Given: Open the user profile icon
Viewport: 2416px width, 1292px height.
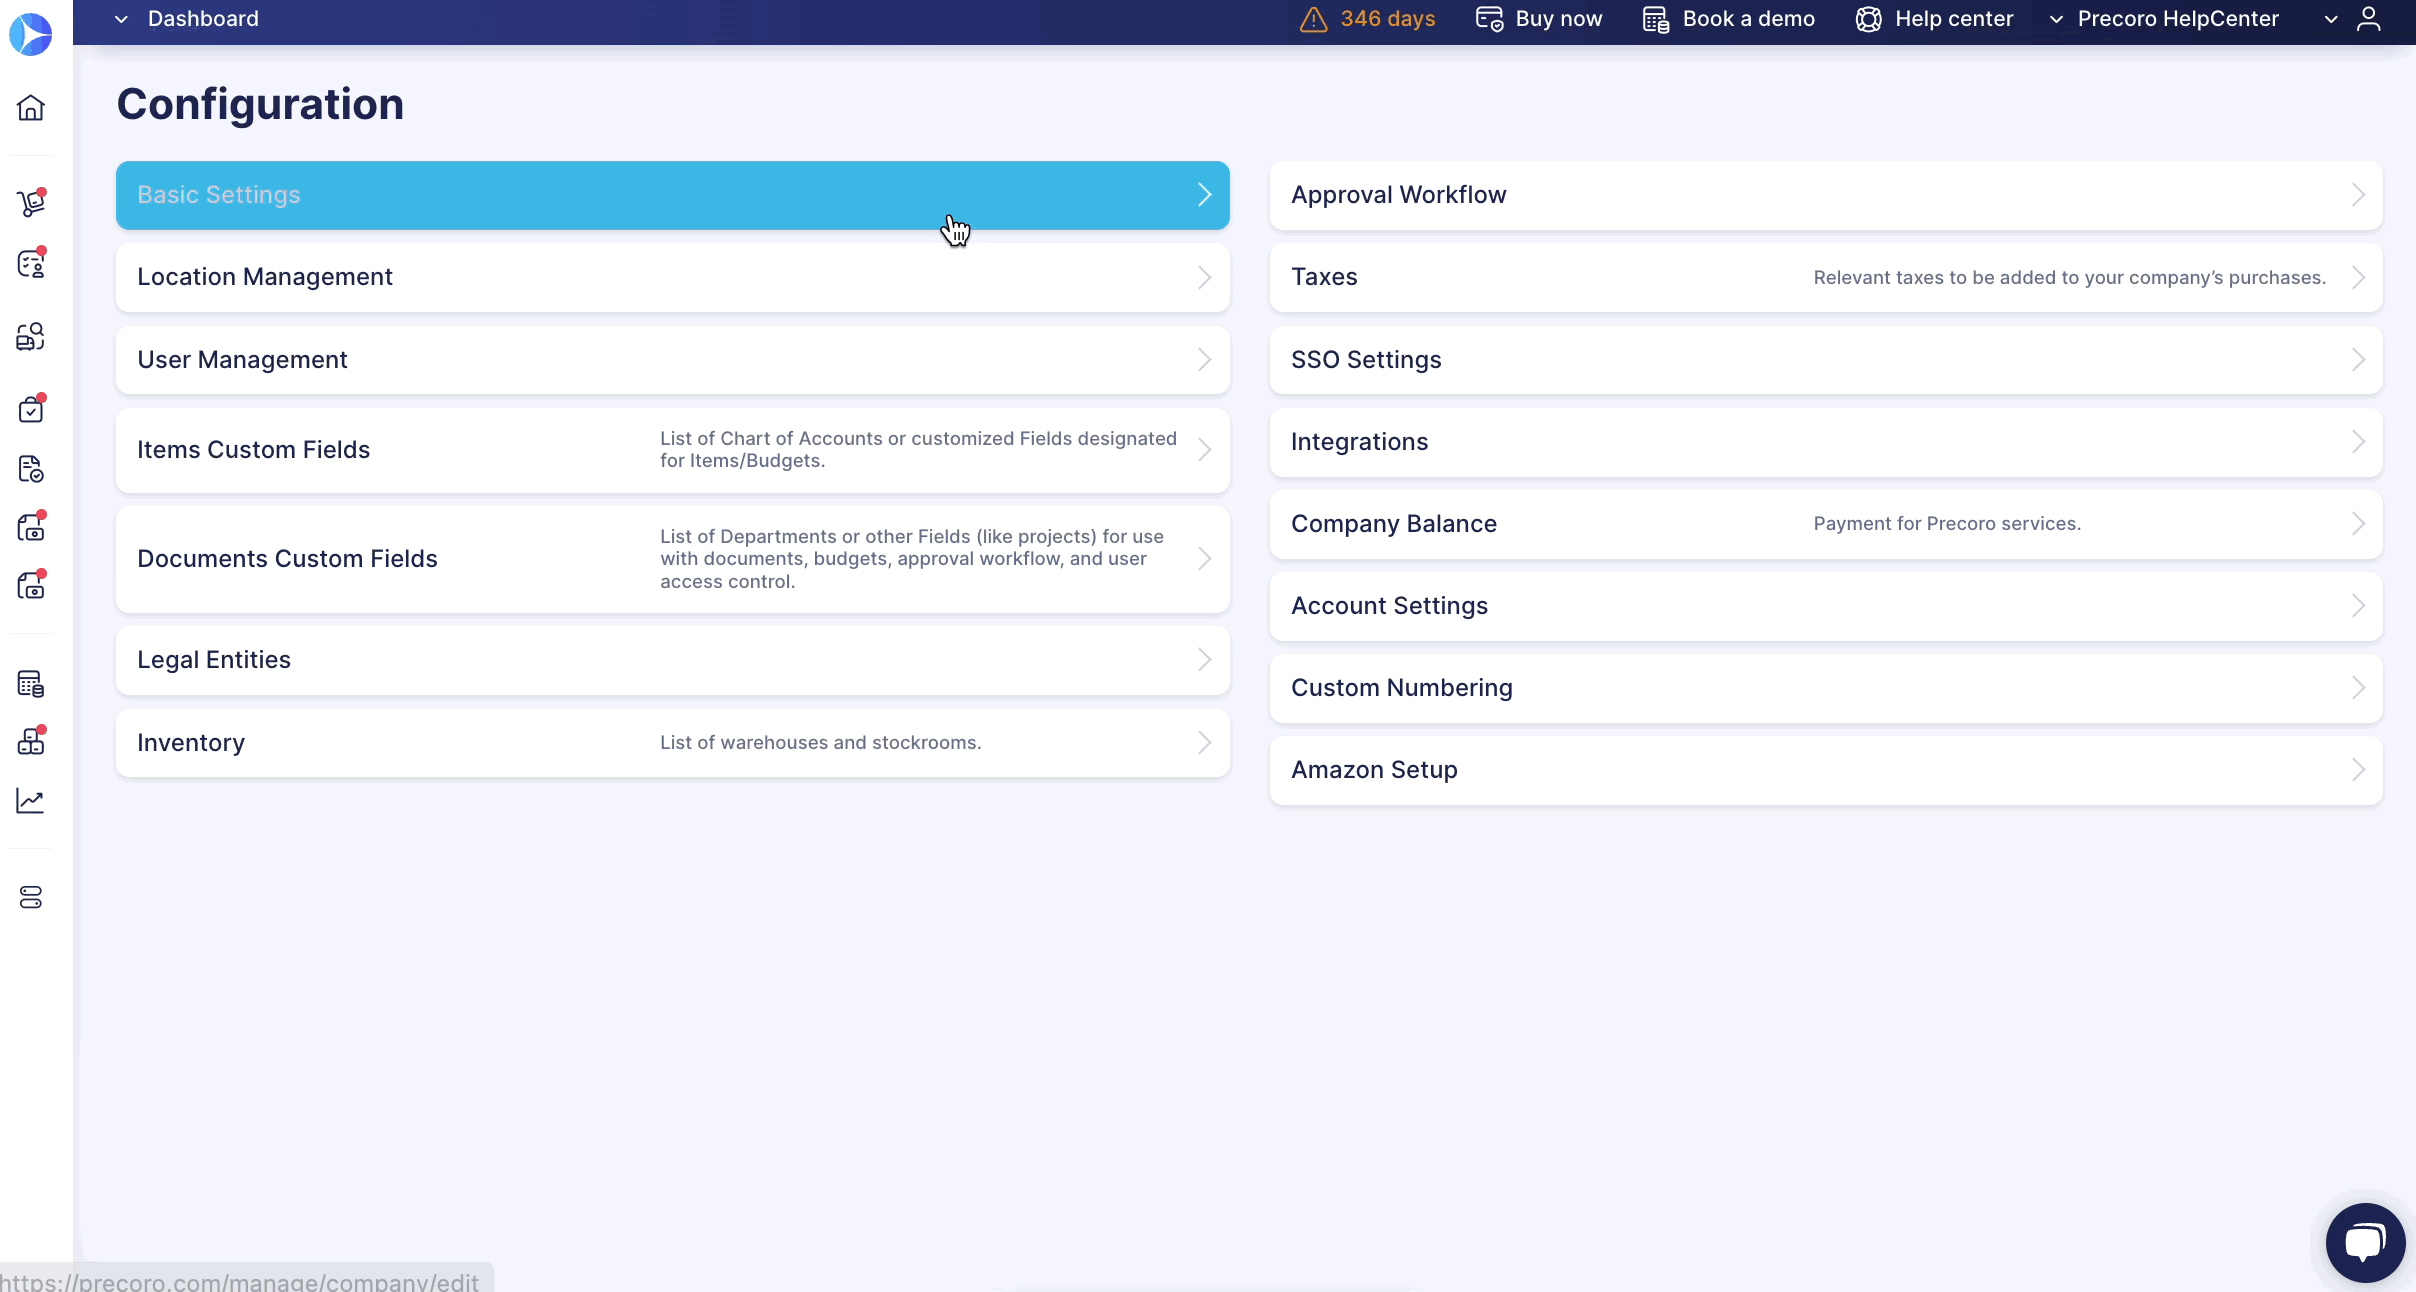Looking at the screenshot, I should tap(2369, 18).
